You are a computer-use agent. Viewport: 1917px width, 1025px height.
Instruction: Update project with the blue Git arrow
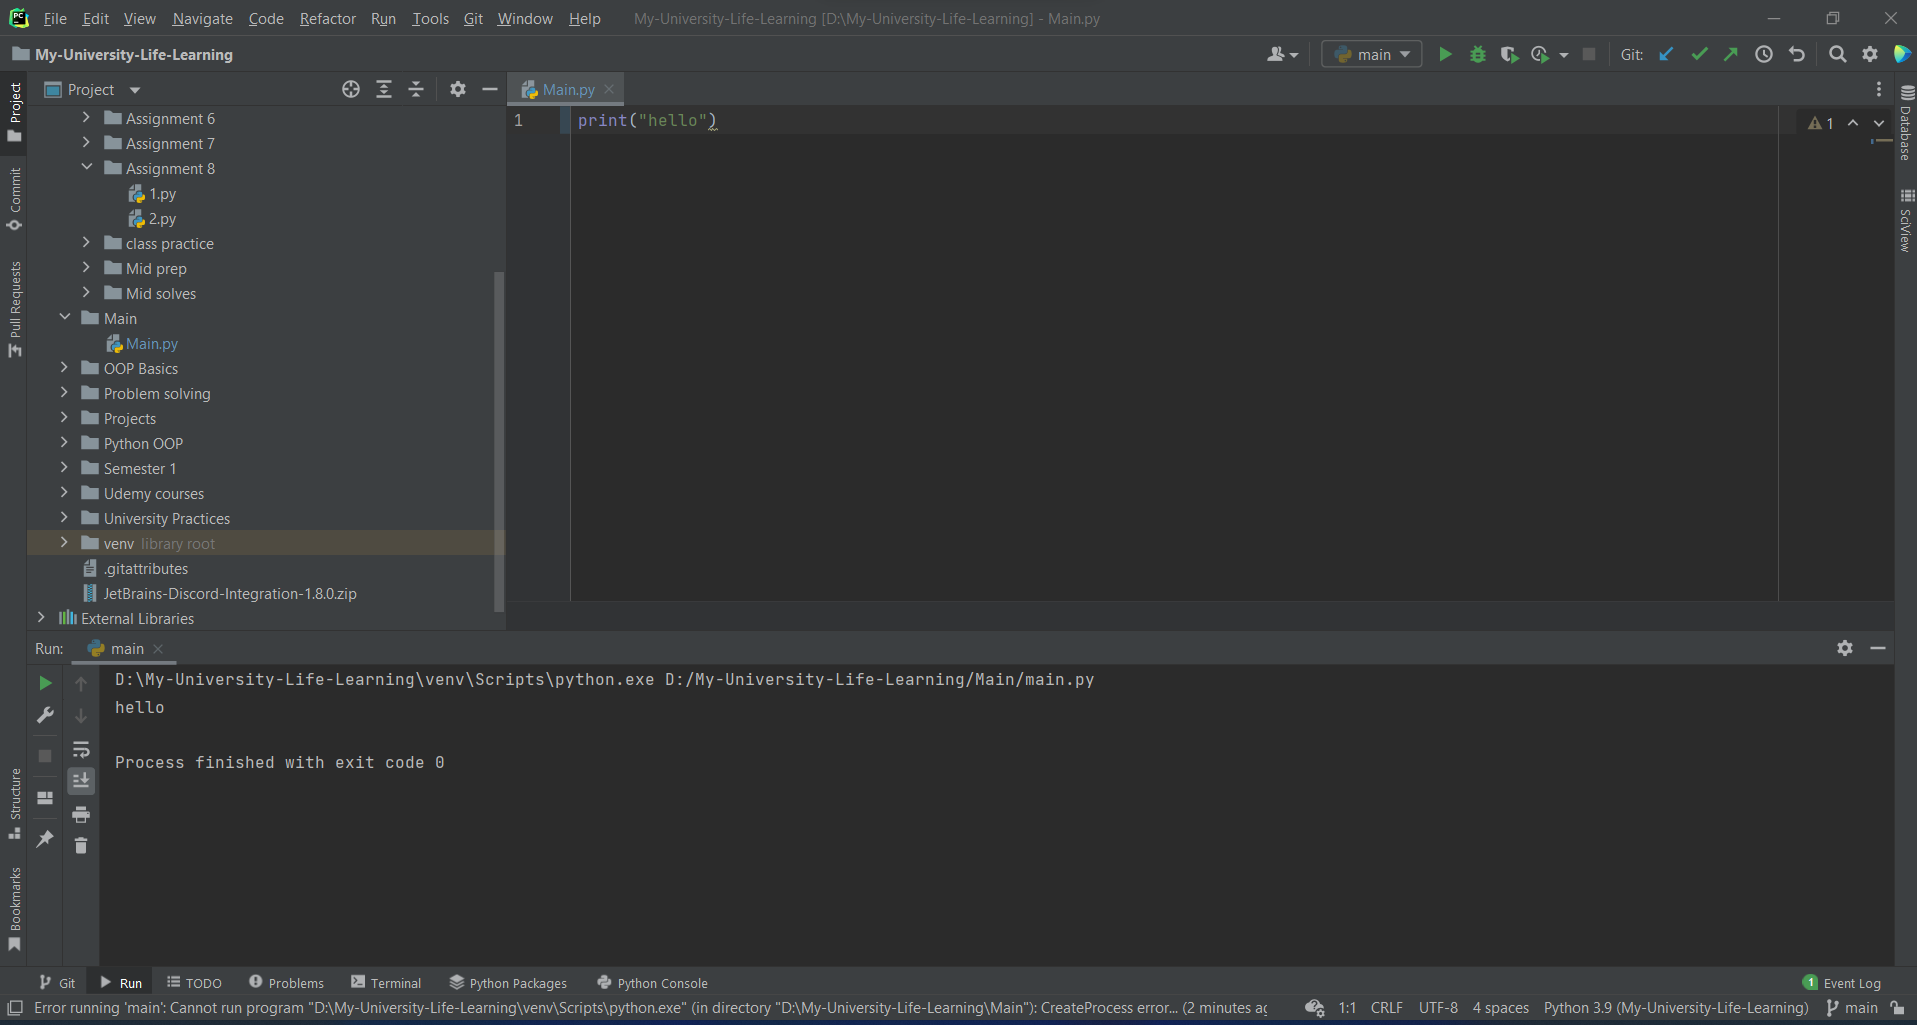pos(1666,54)
